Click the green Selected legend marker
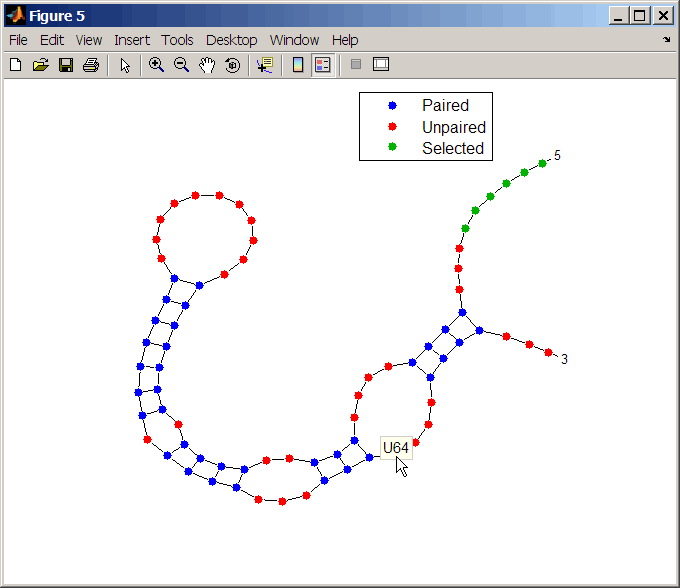 tap(392, 147)
